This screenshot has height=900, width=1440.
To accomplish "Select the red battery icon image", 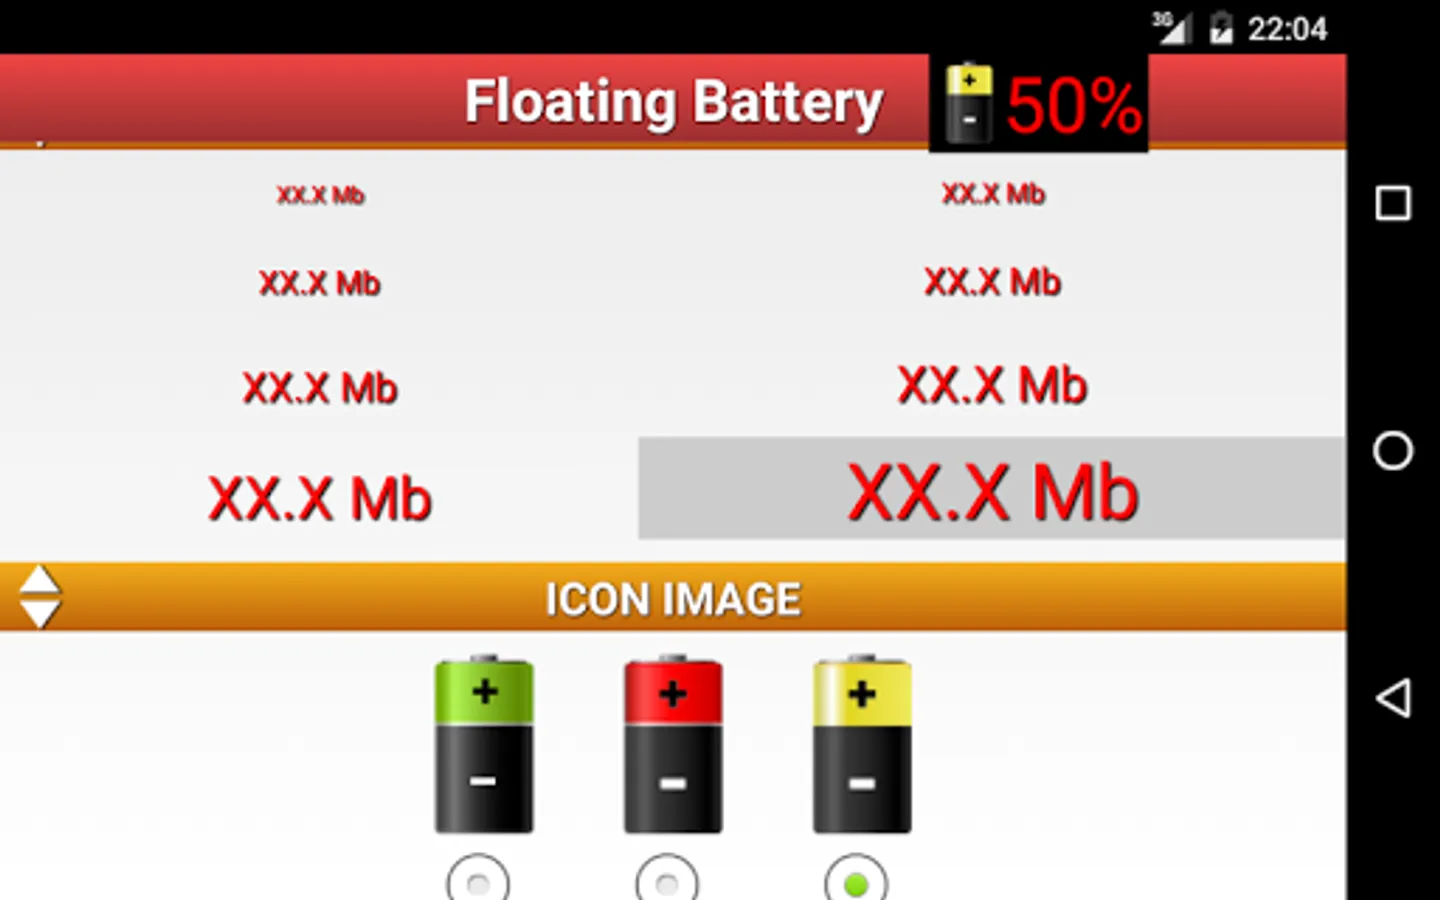I will click(x=673, y=744).
